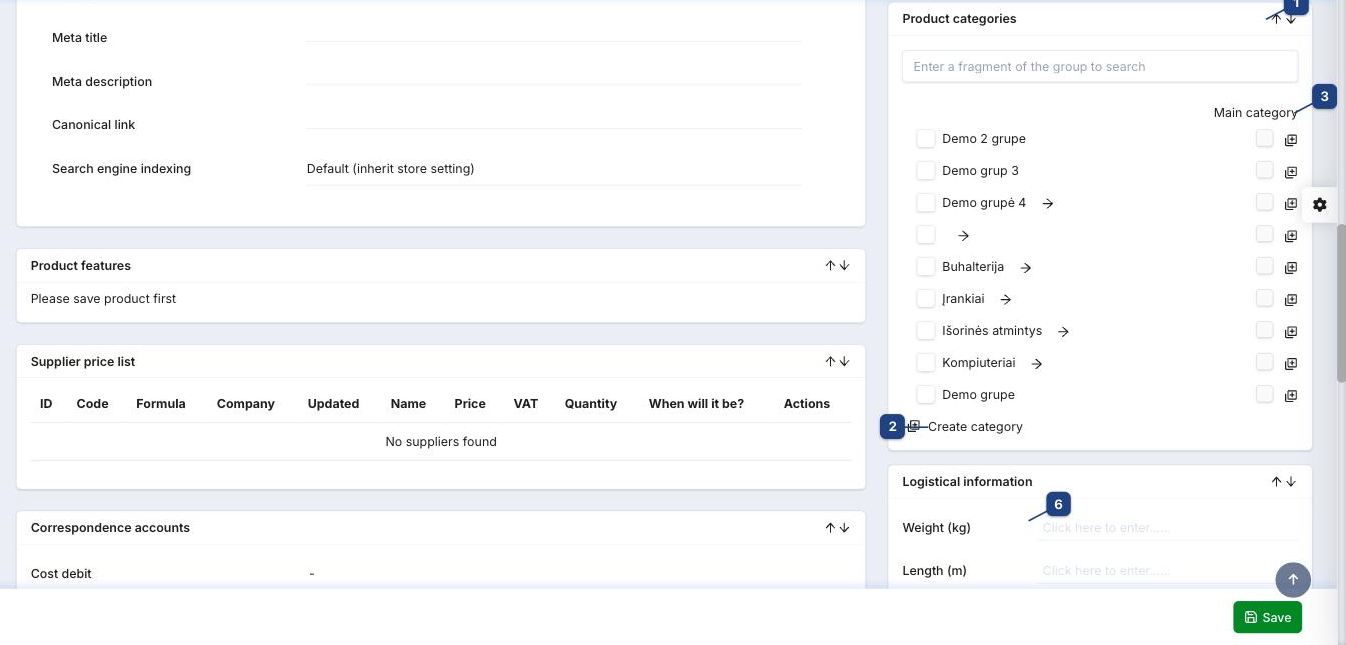Open the Search engine indexing dropdown

(554, 169)
